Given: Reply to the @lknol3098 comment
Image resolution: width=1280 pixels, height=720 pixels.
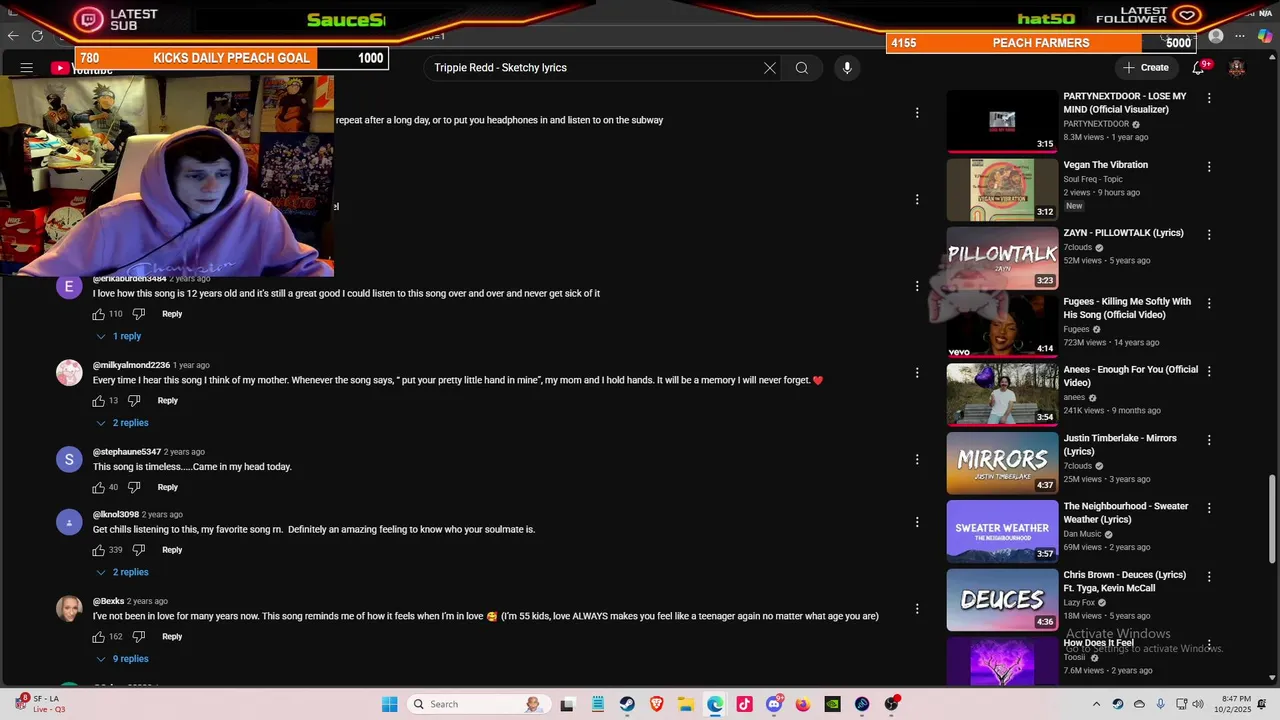Looking at the screenshot, I should (172, 550).
